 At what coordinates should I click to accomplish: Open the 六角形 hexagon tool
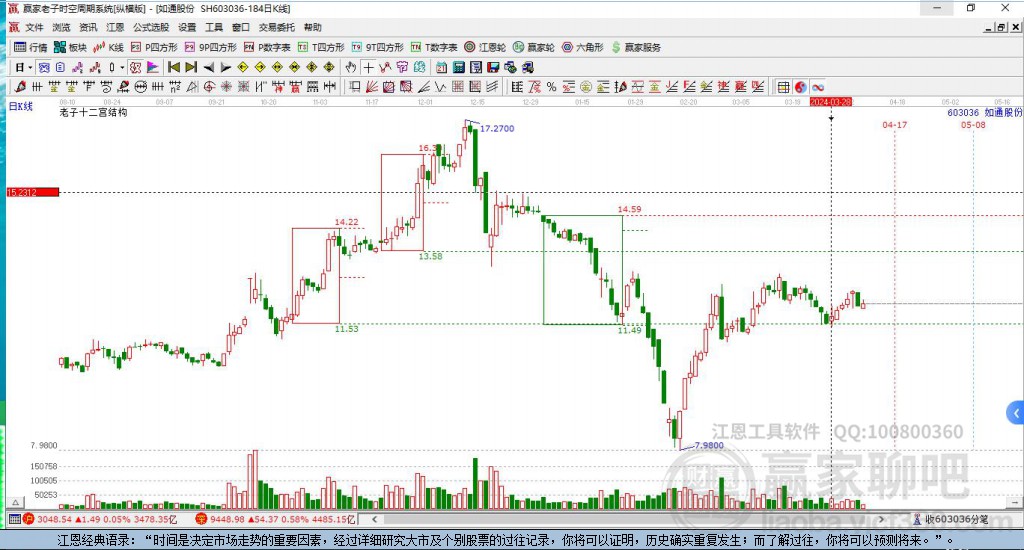pos(583,47)
